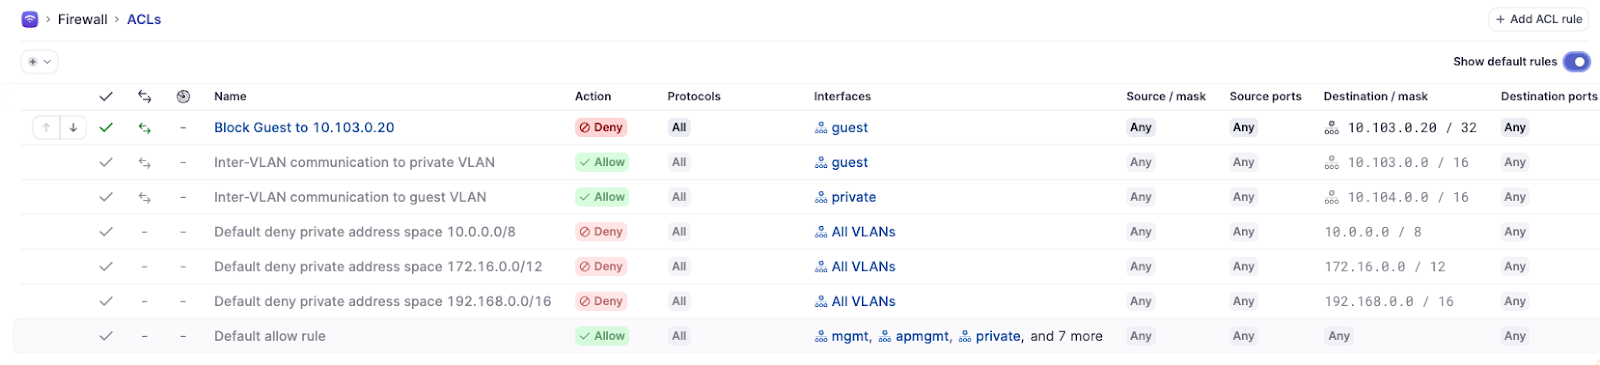Open the column options dropdown below the breadcrumb
This screenshot has height=365, width=1600.
(39, 62)
